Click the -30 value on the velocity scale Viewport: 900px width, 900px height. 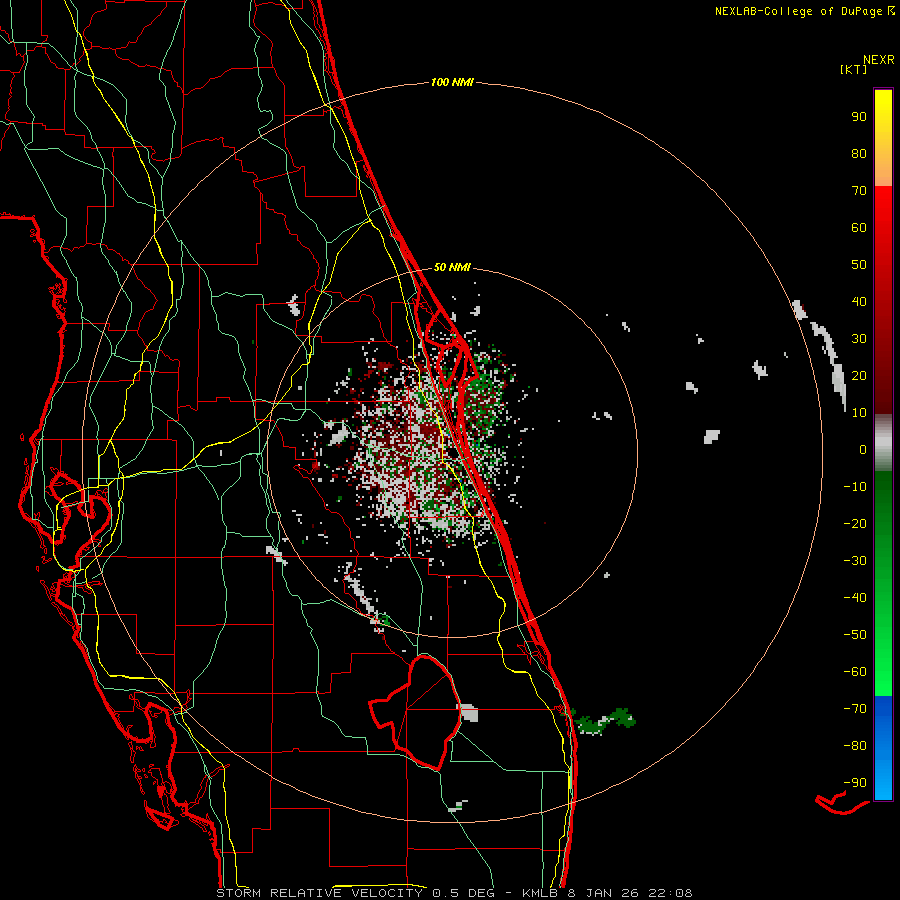point(855,561)
